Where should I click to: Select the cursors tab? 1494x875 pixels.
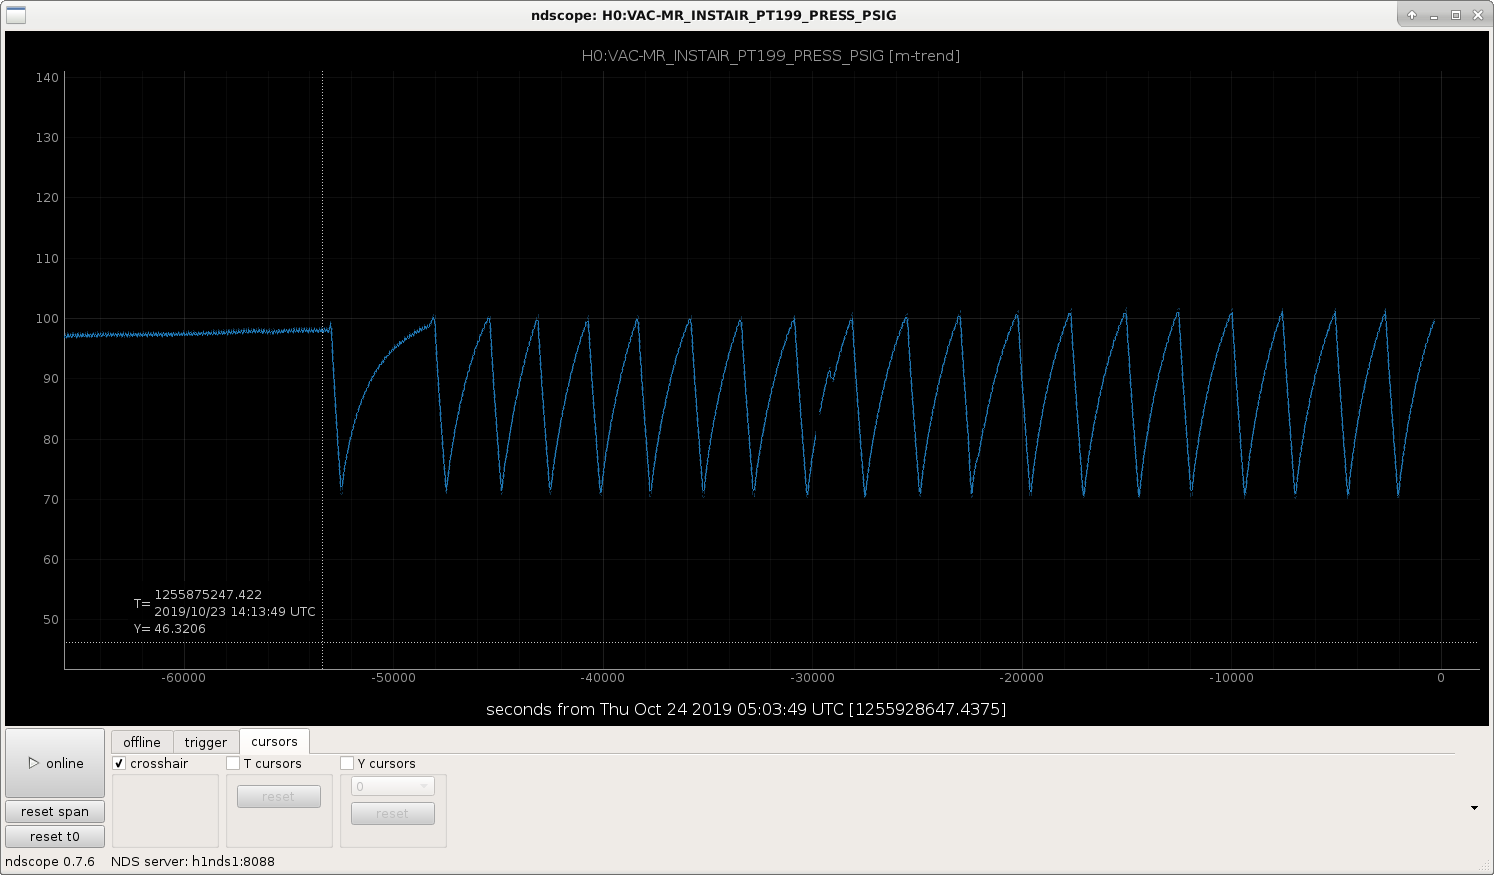point(275,741)
